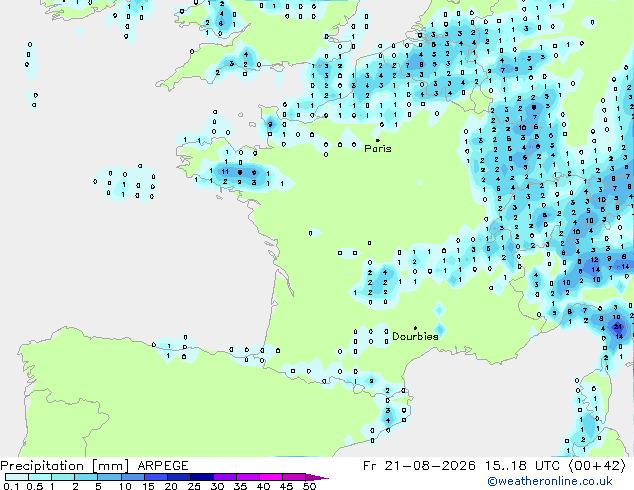634x490 pixels.
Task: Select the Paris location dot marker
Action: coord(378,140)
